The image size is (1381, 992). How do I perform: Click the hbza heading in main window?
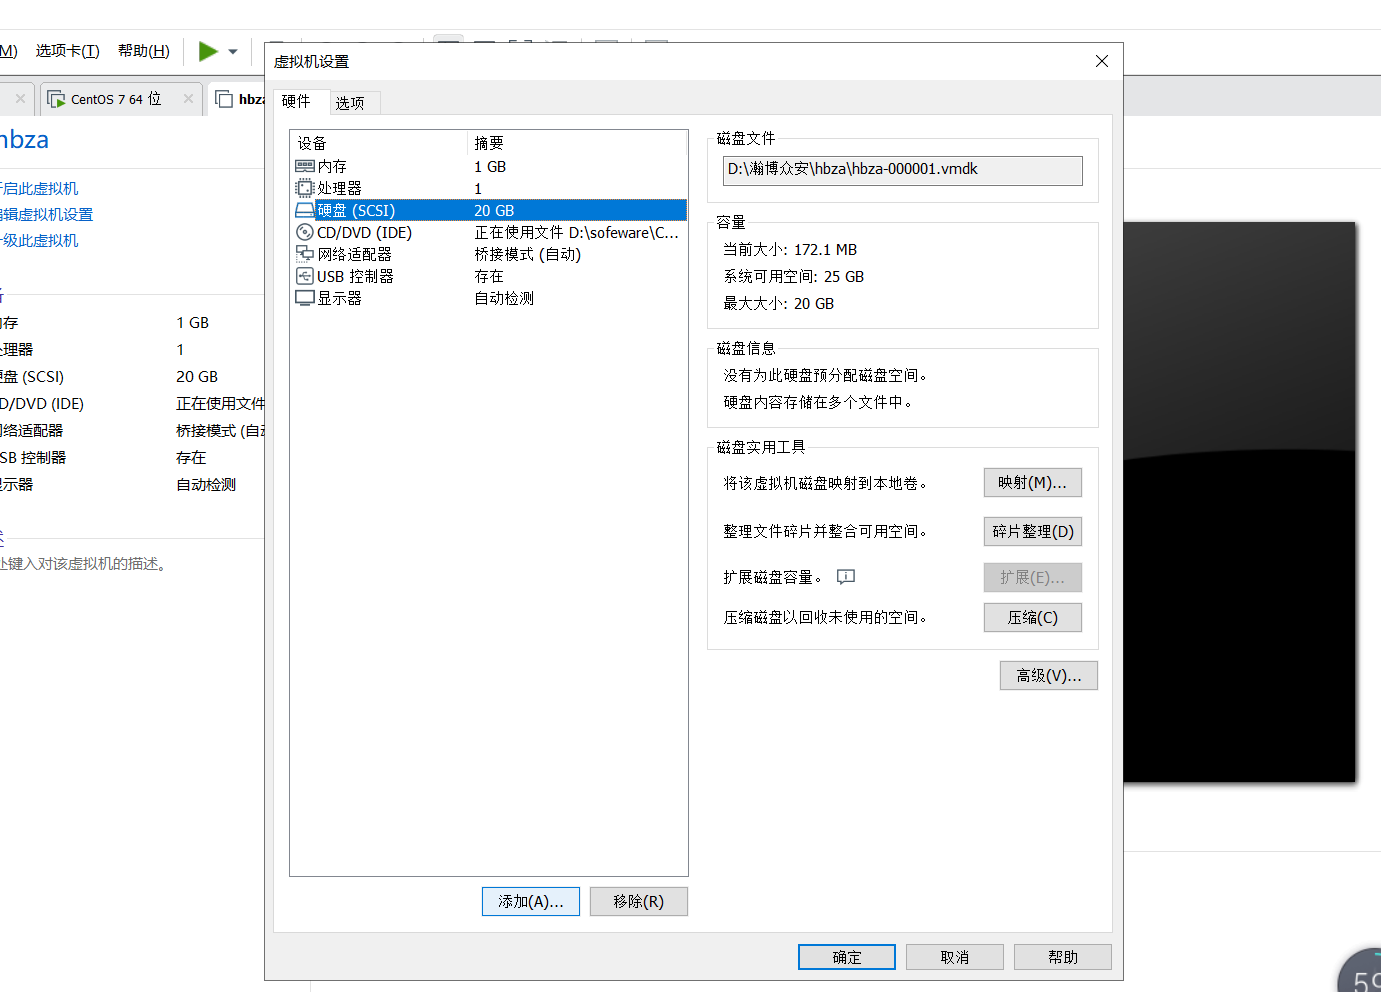point(24,139)
